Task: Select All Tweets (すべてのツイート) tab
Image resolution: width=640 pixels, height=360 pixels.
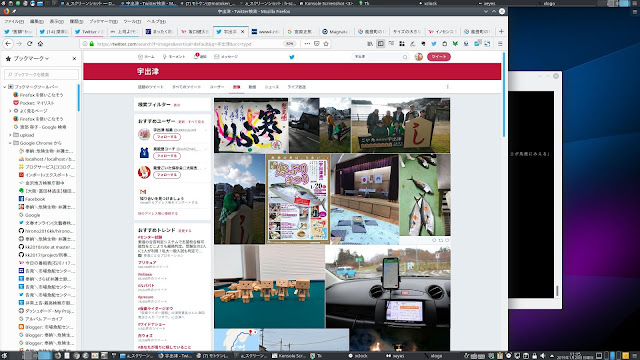Action: [186, 87]
